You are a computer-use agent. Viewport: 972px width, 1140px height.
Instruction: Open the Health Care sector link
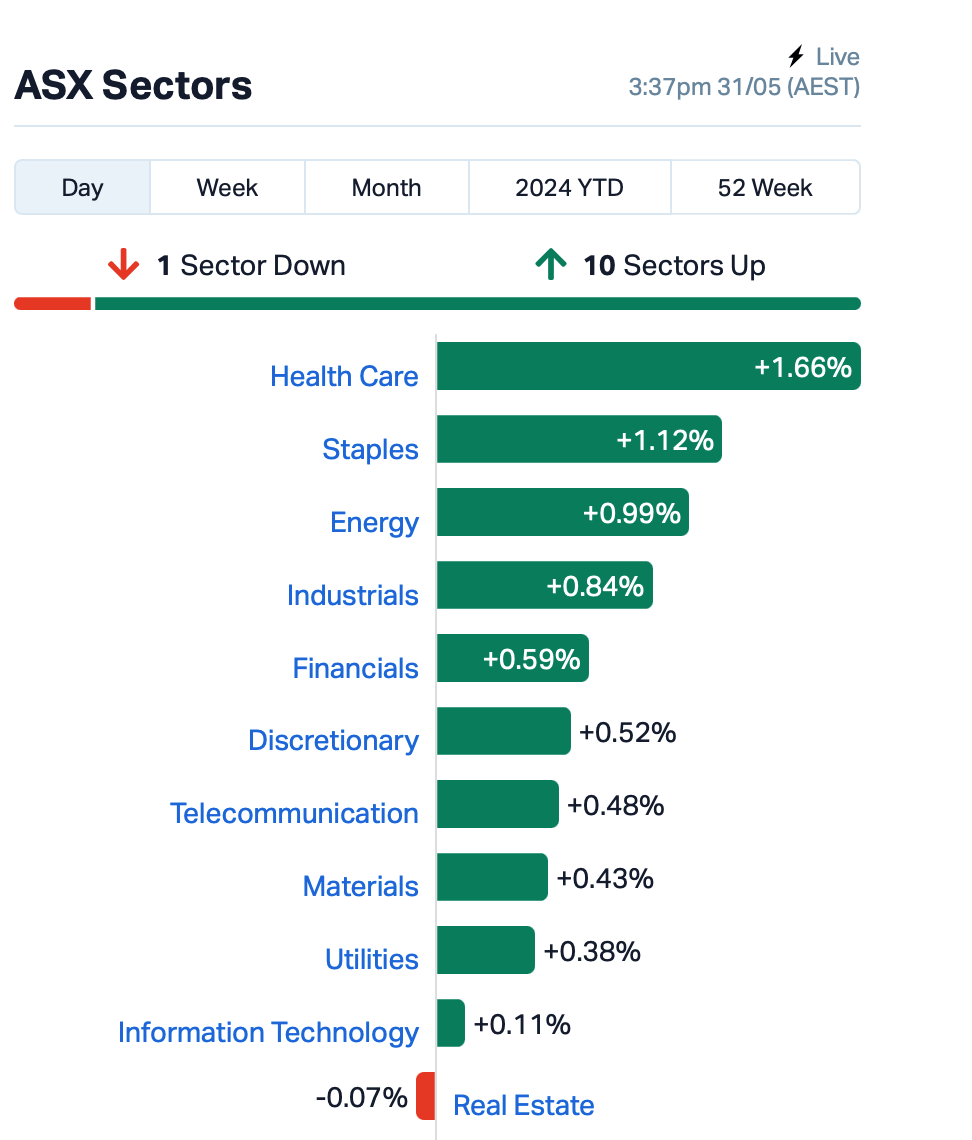click(344, 377)
